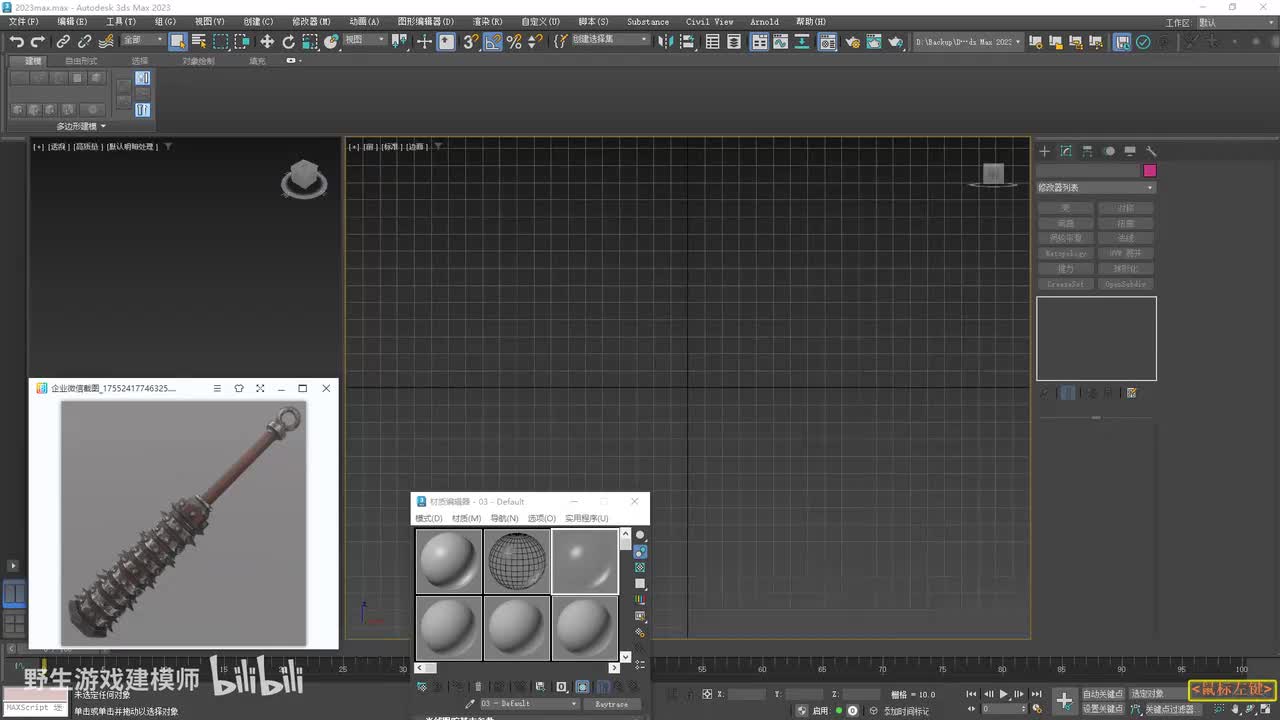Select the wireframe material sample sphere
The height and width of the screenshot is (720, 1280).
tap(517, 561)
